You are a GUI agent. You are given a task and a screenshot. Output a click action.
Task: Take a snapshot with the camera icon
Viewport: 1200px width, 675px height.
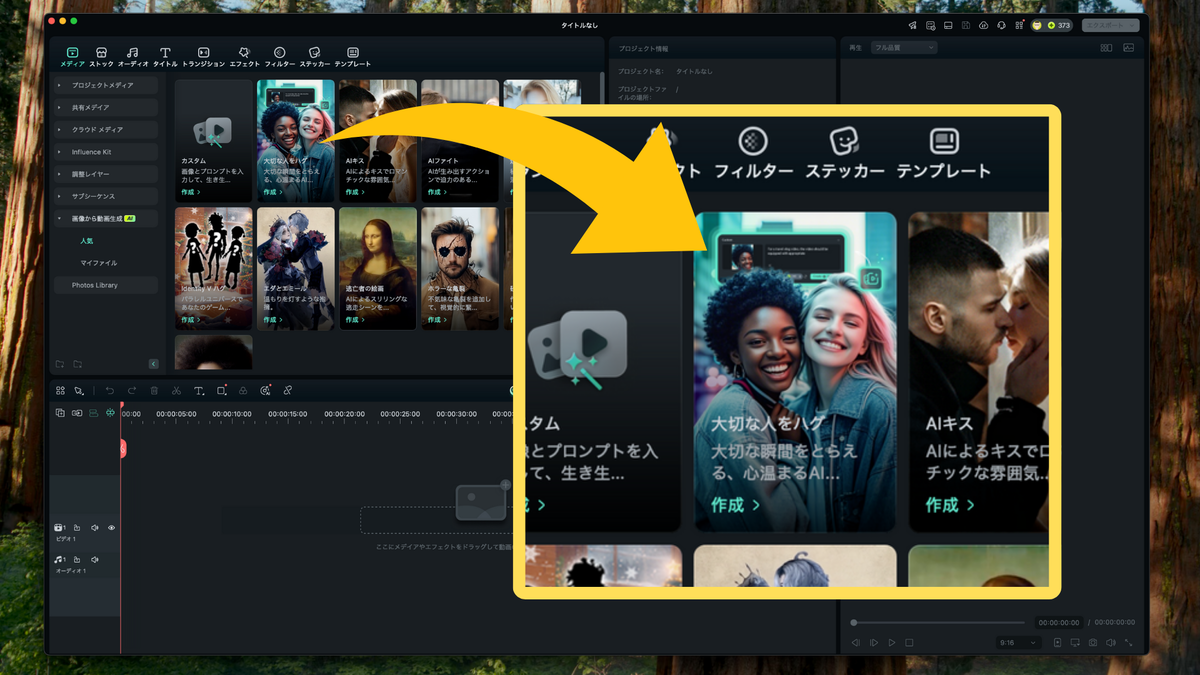pos(1093,643)
